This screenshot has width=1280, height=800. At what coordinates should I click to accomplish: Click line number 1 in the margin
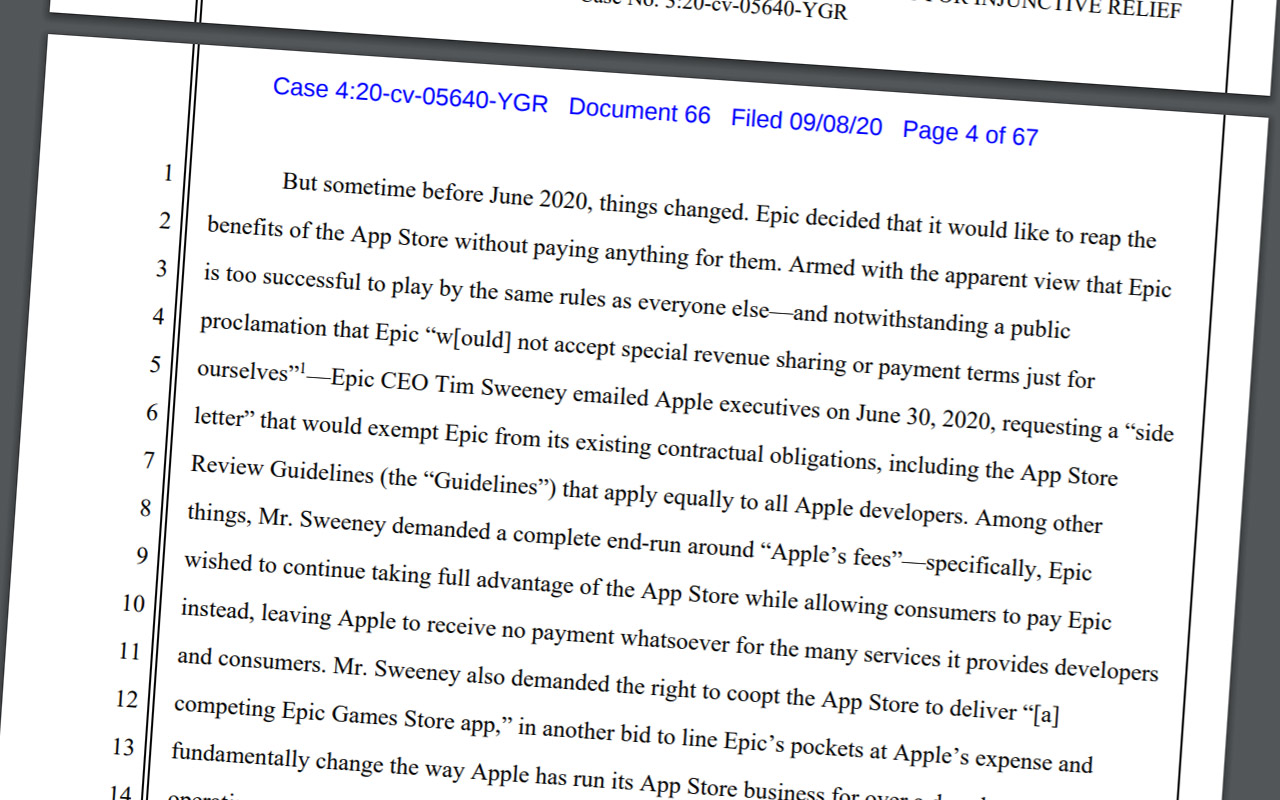[168, 173]
